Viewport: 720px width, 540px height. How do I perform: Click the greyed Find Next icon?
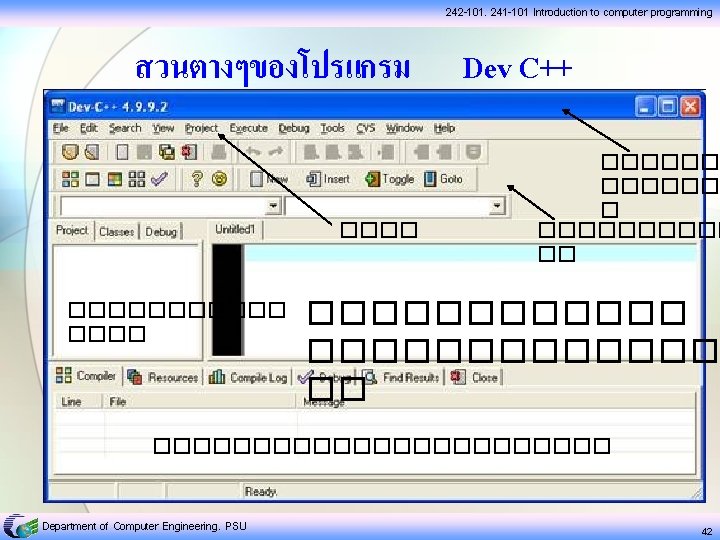355,152
